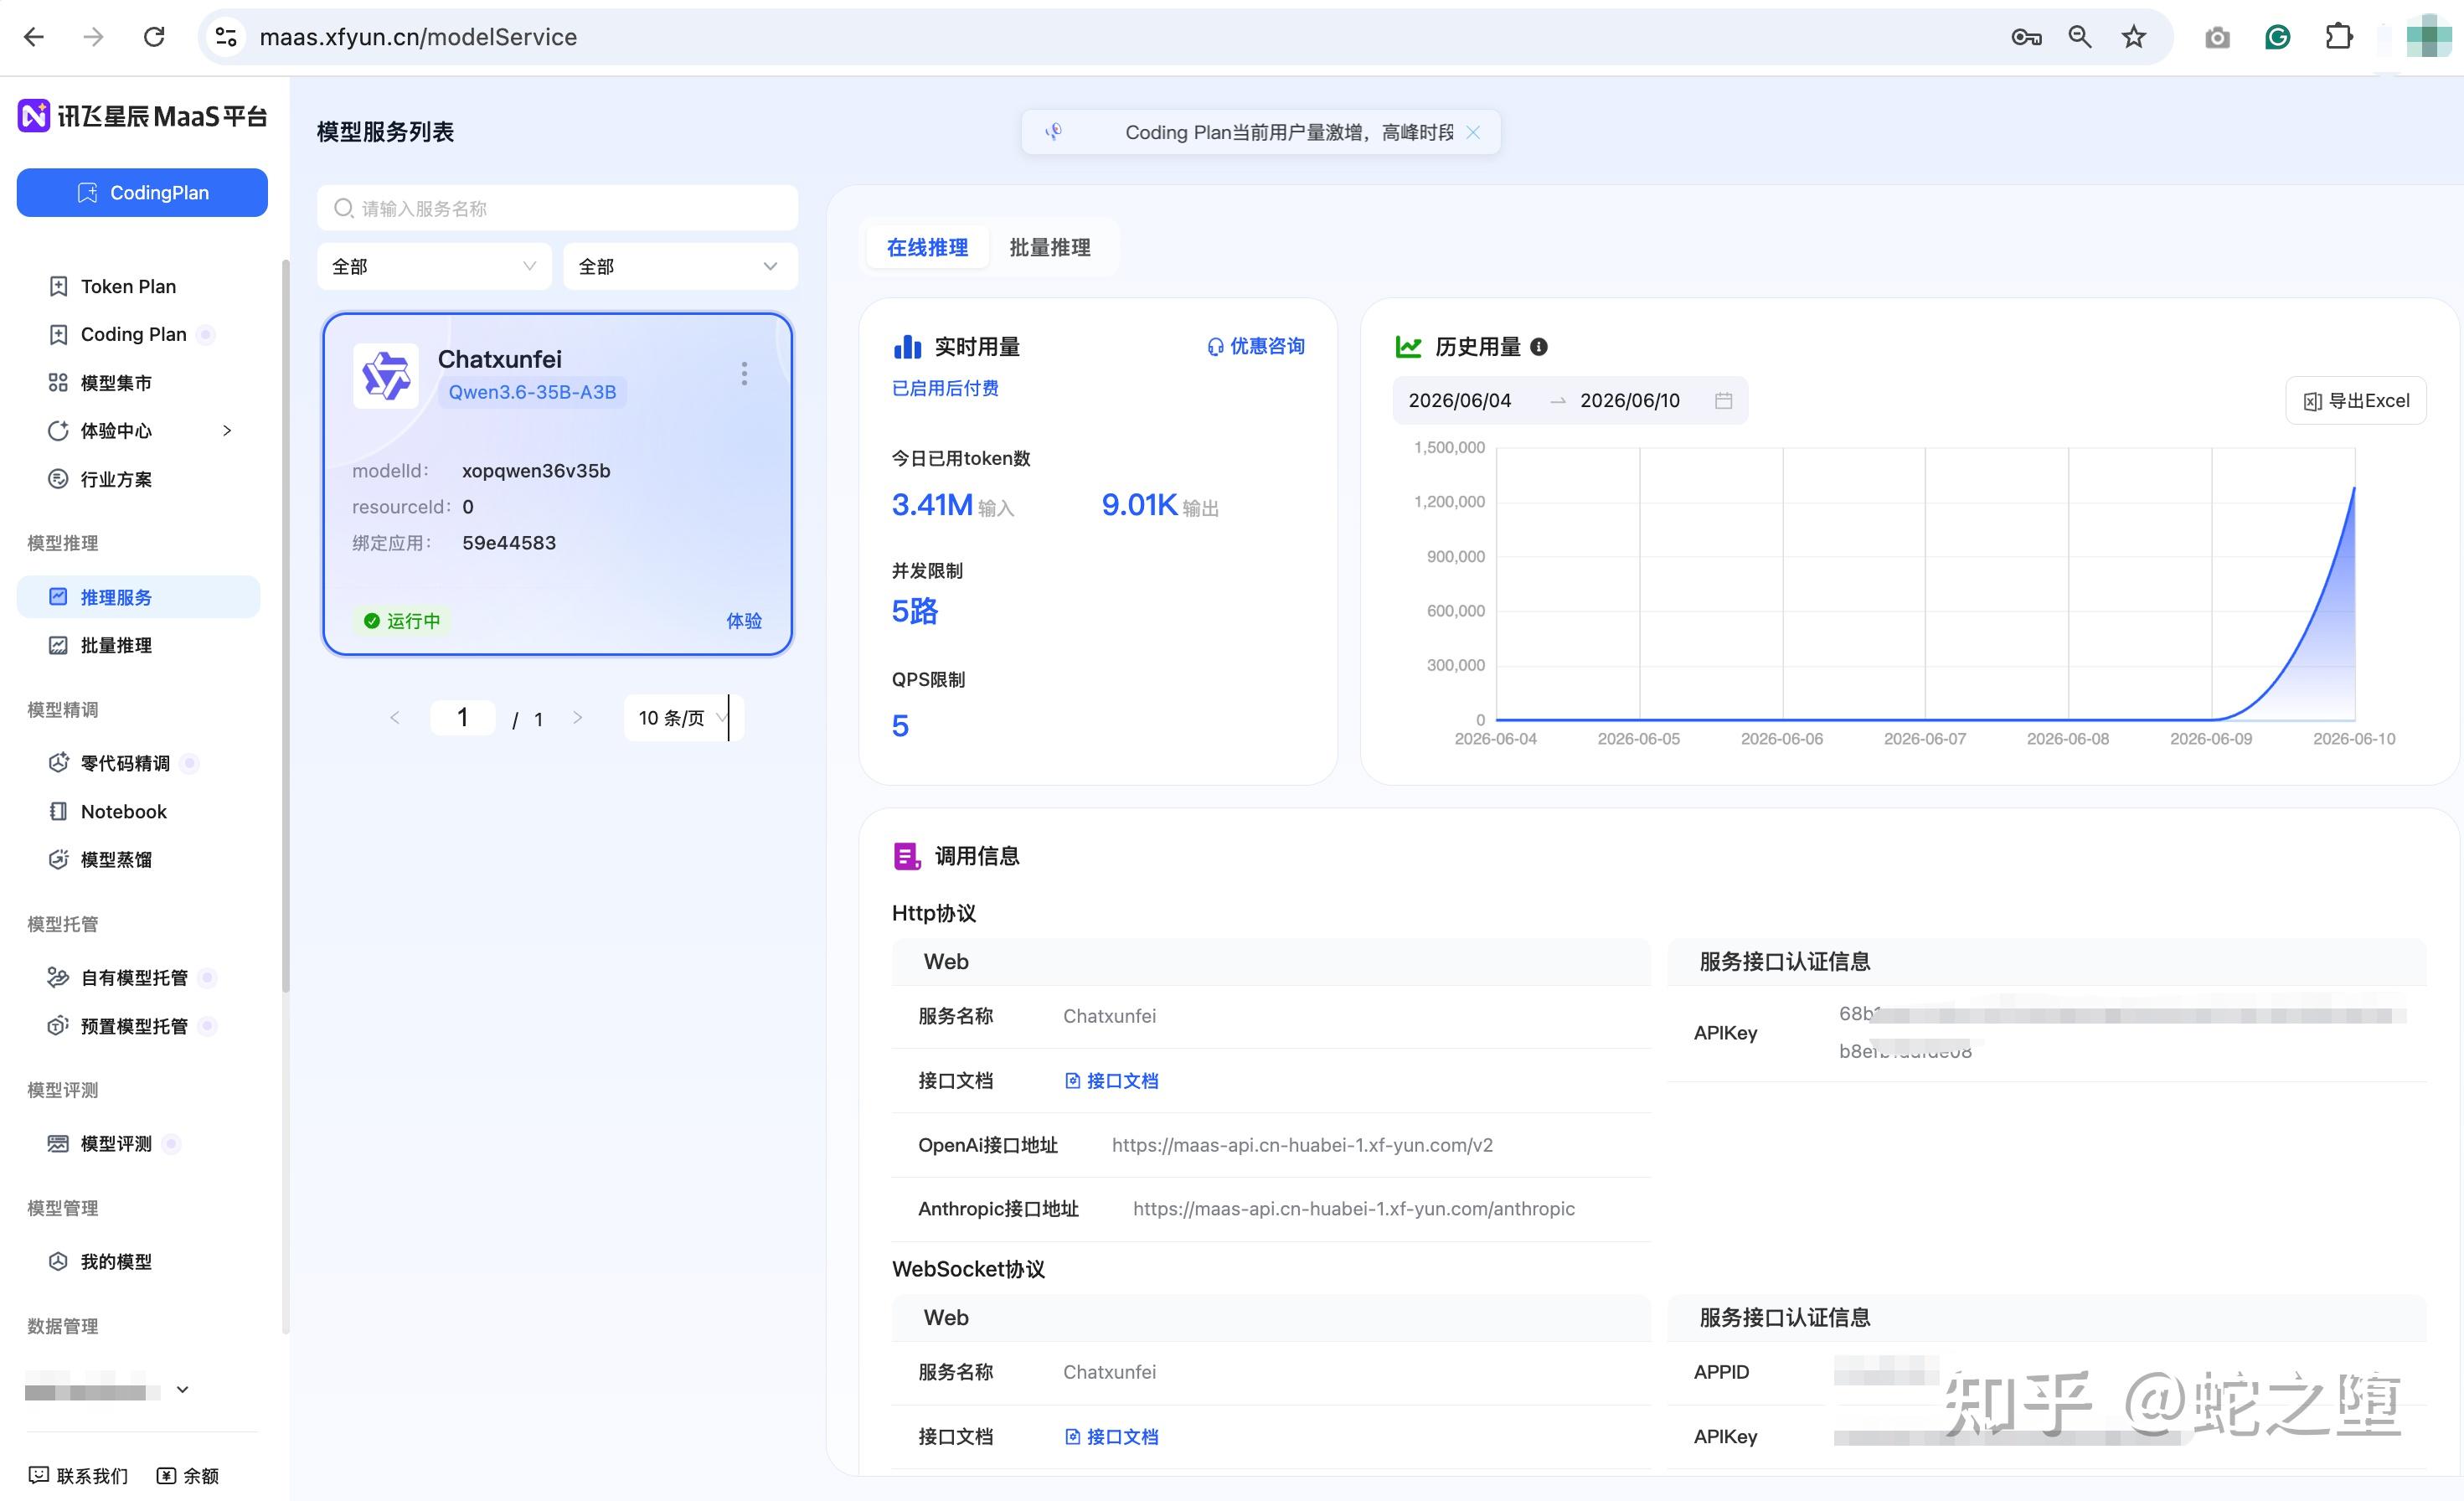Click 已启用后付费 link

(945, 388)
